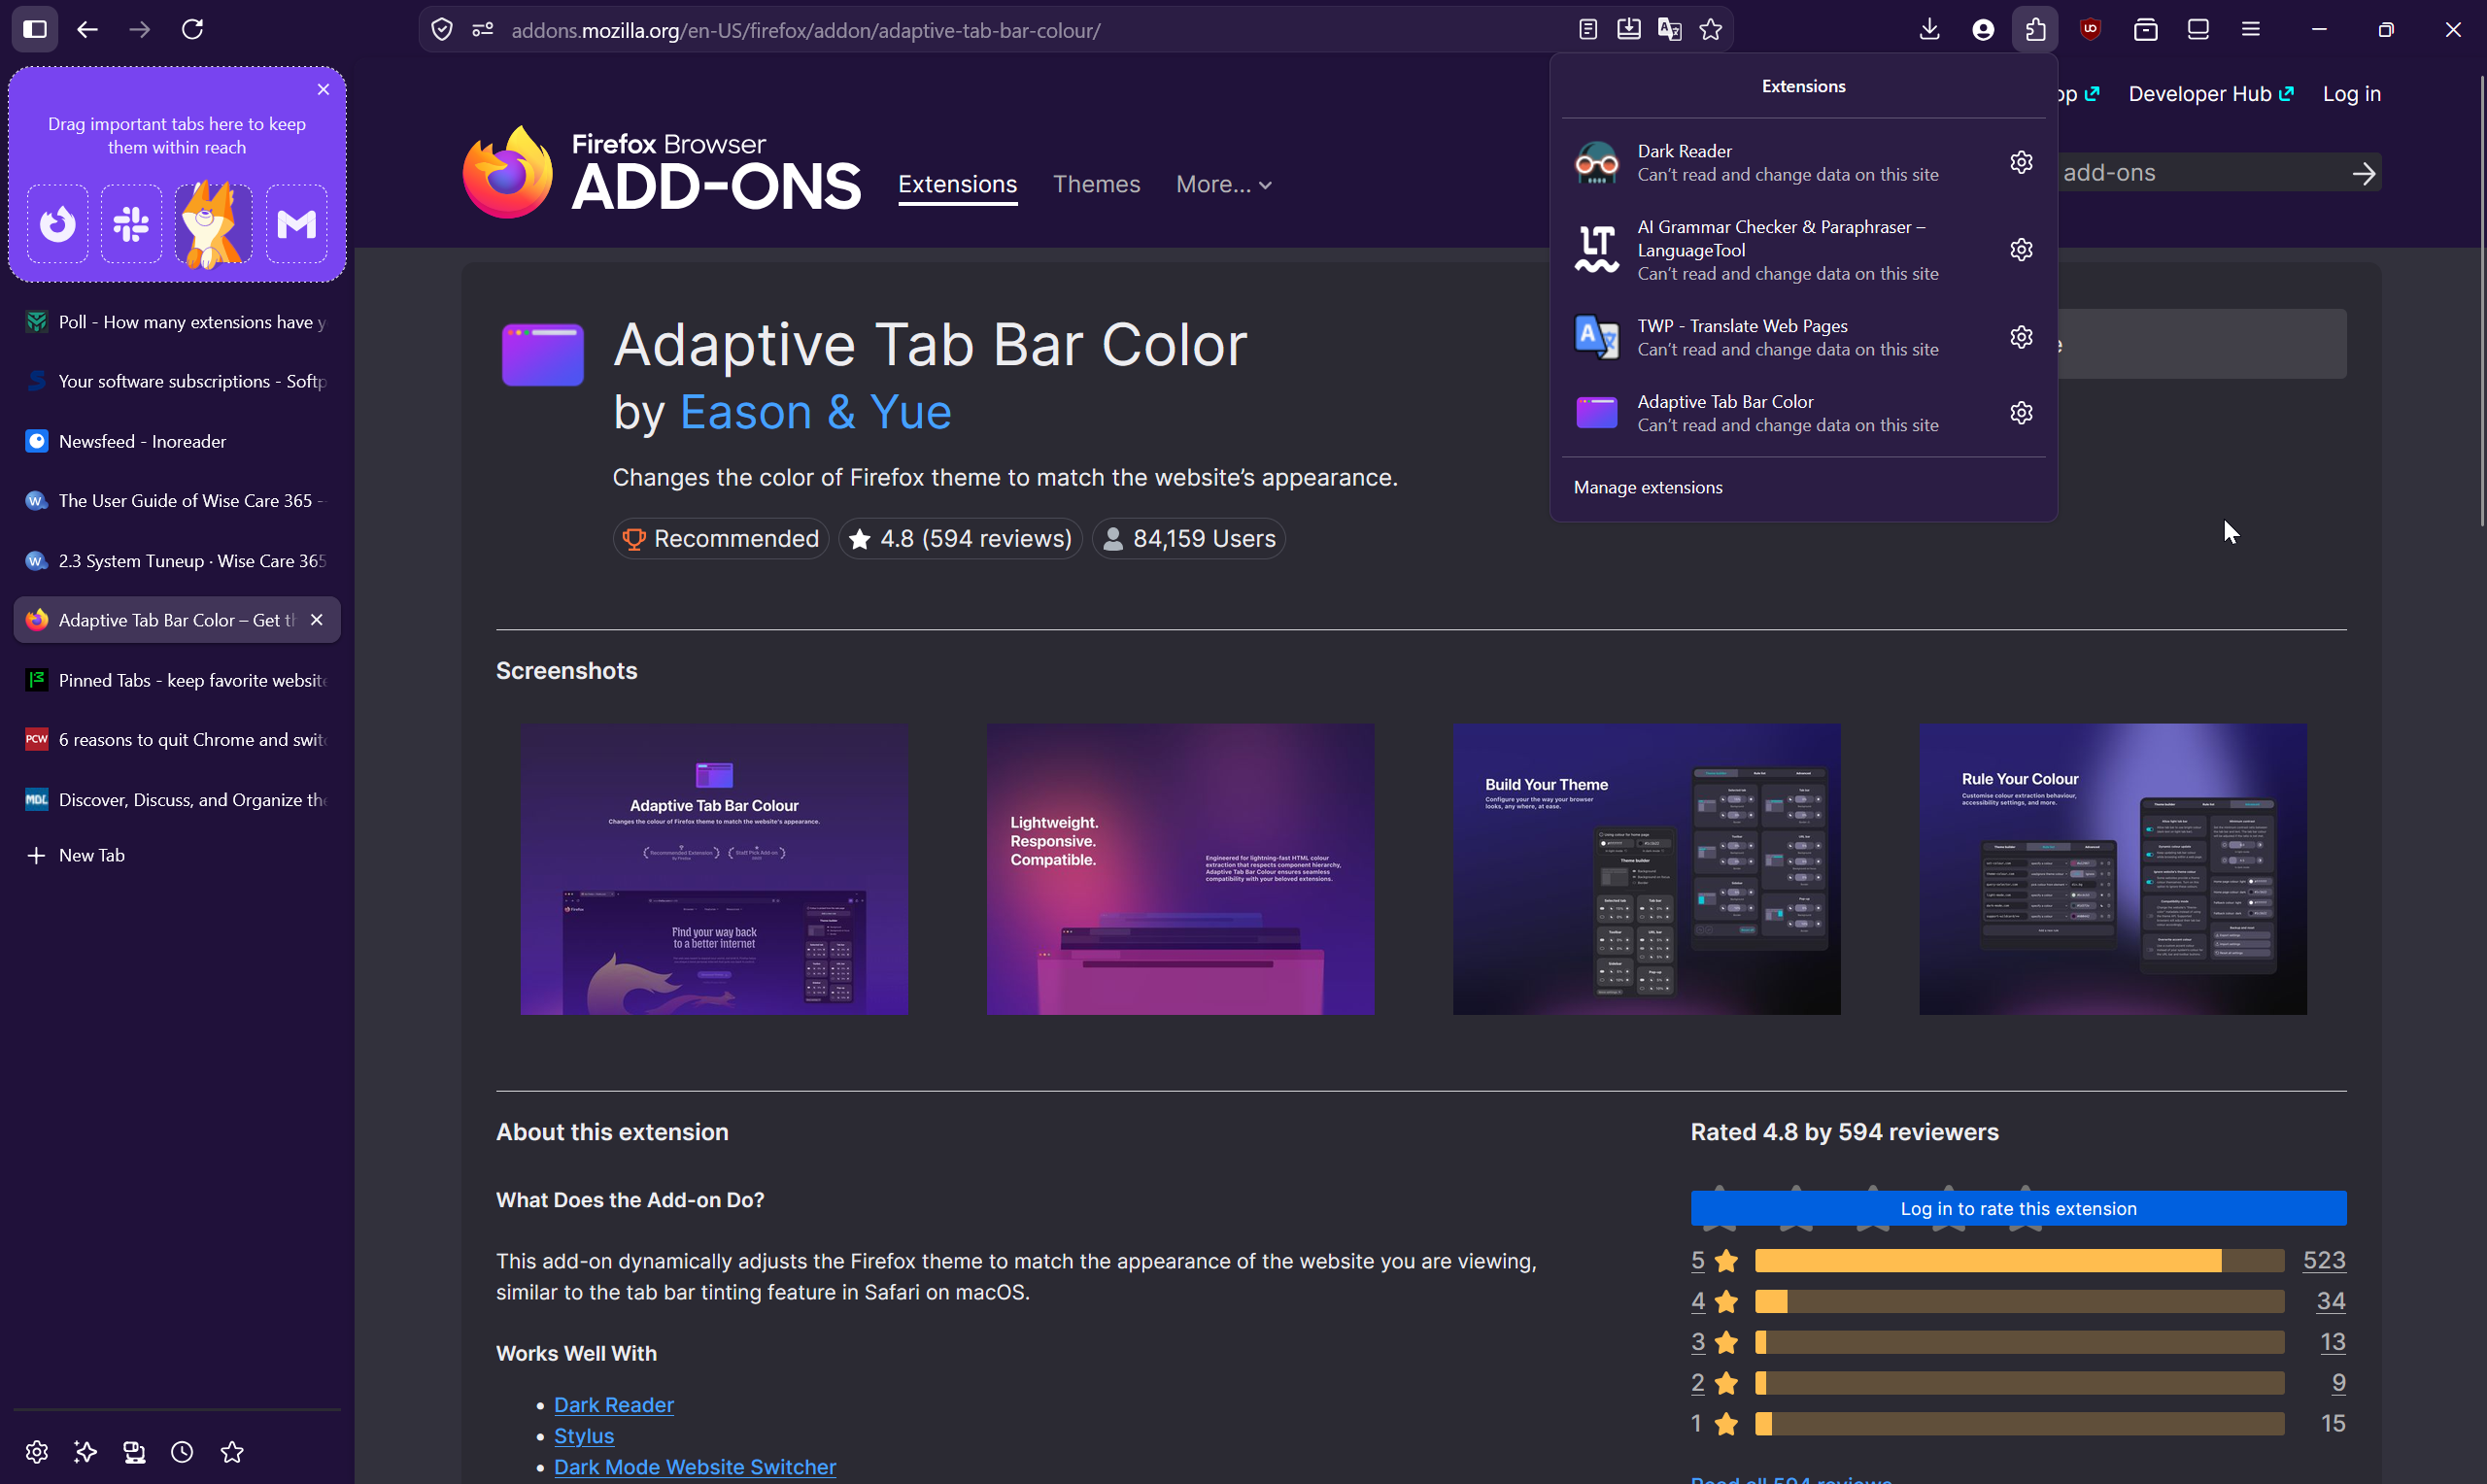Image resolution: width=2487 pixels, height=1484 pixels.
Task: Select 'The User Guide of Wise Care 365' tab
Action: click(x=177, y=501)
